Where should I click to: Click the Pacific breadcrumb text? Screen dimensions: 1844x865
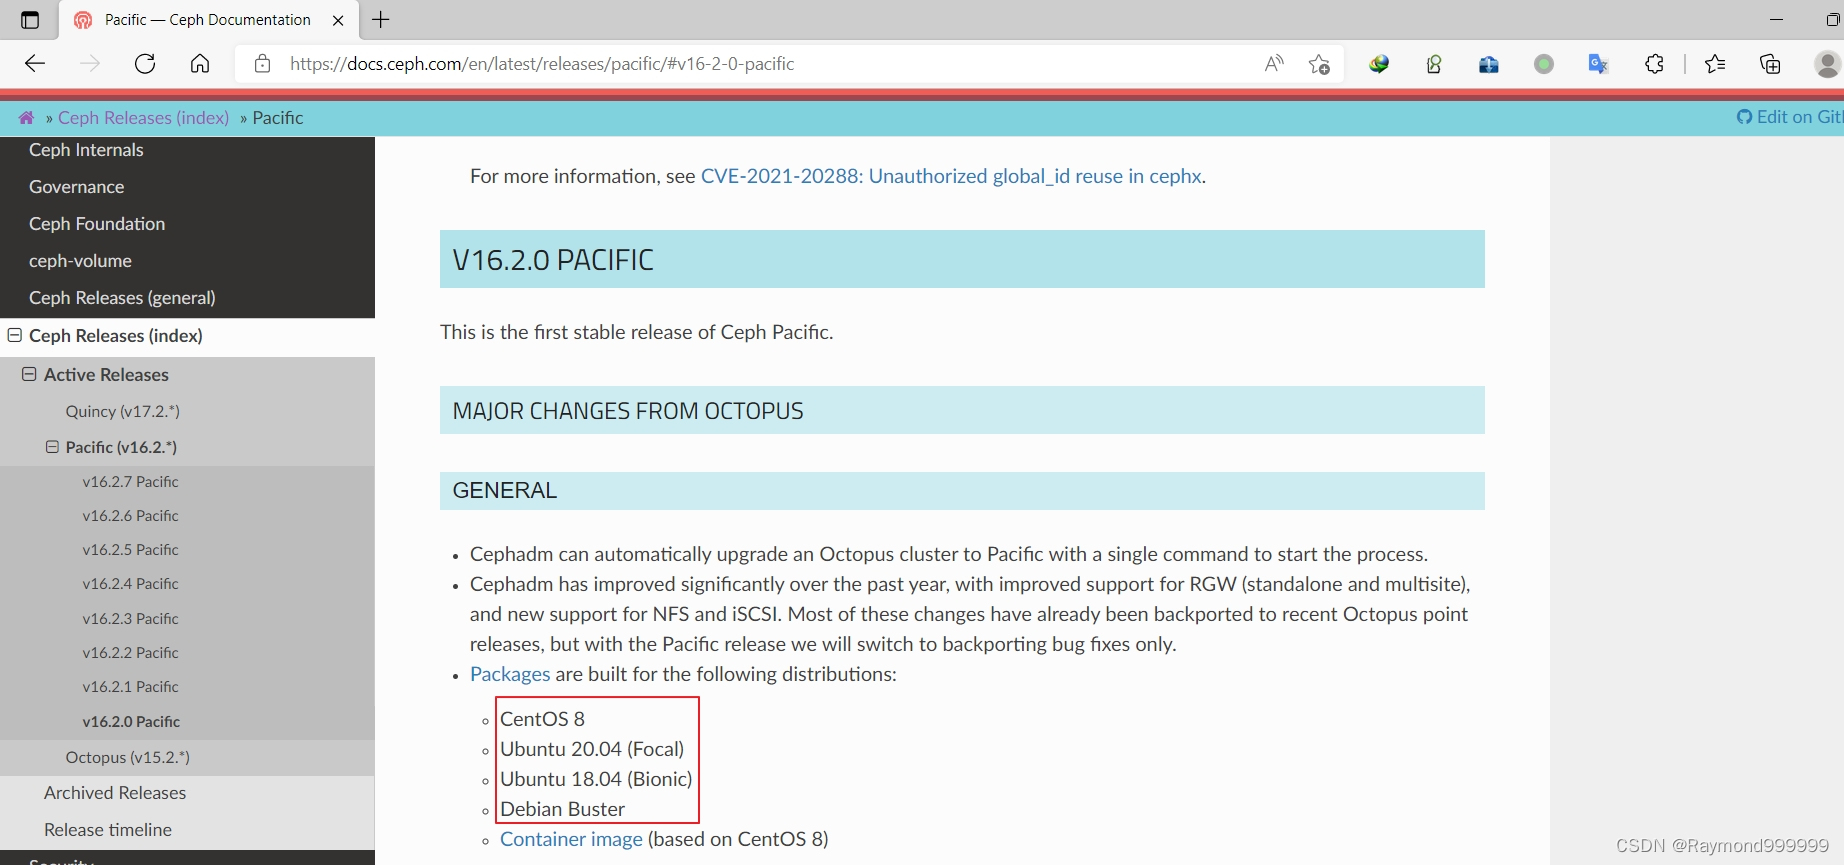(278, 118)
